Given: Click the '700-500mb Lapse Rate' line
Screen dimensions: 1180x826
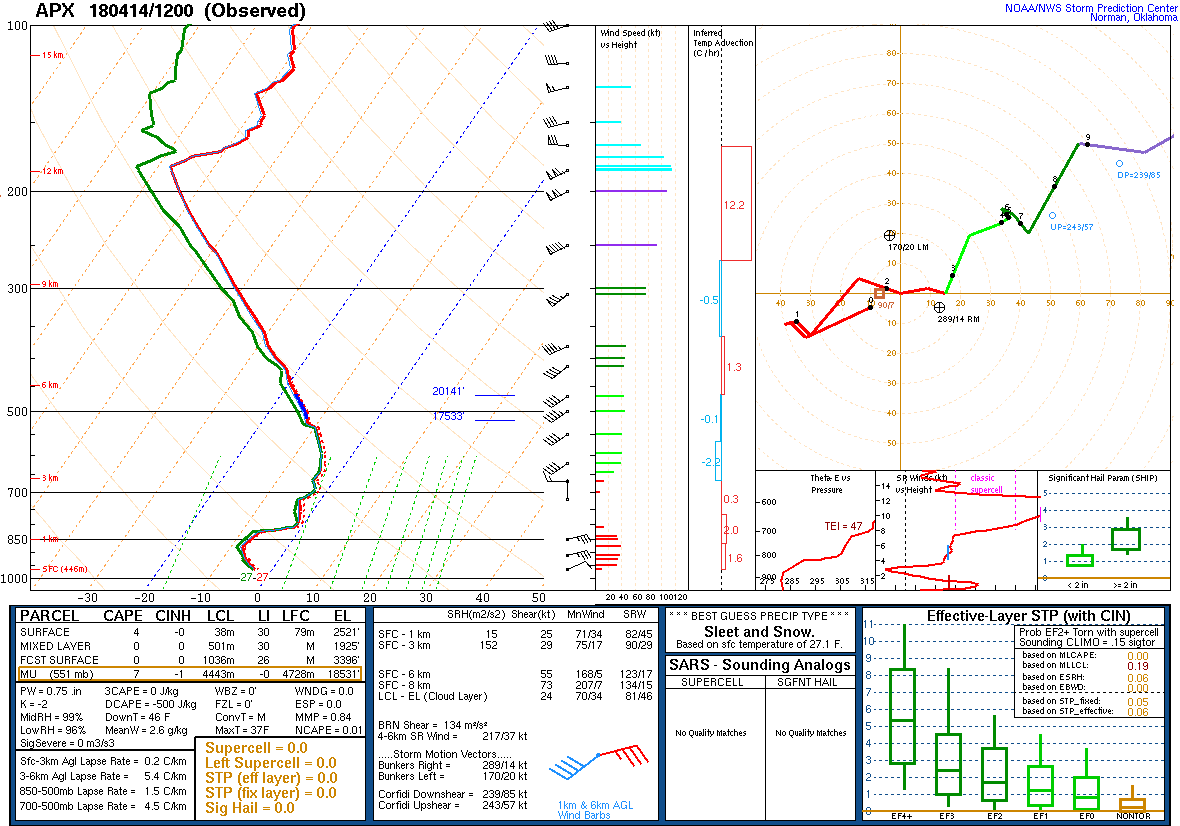Looking at the screenshot, I should tap(103, 806).
